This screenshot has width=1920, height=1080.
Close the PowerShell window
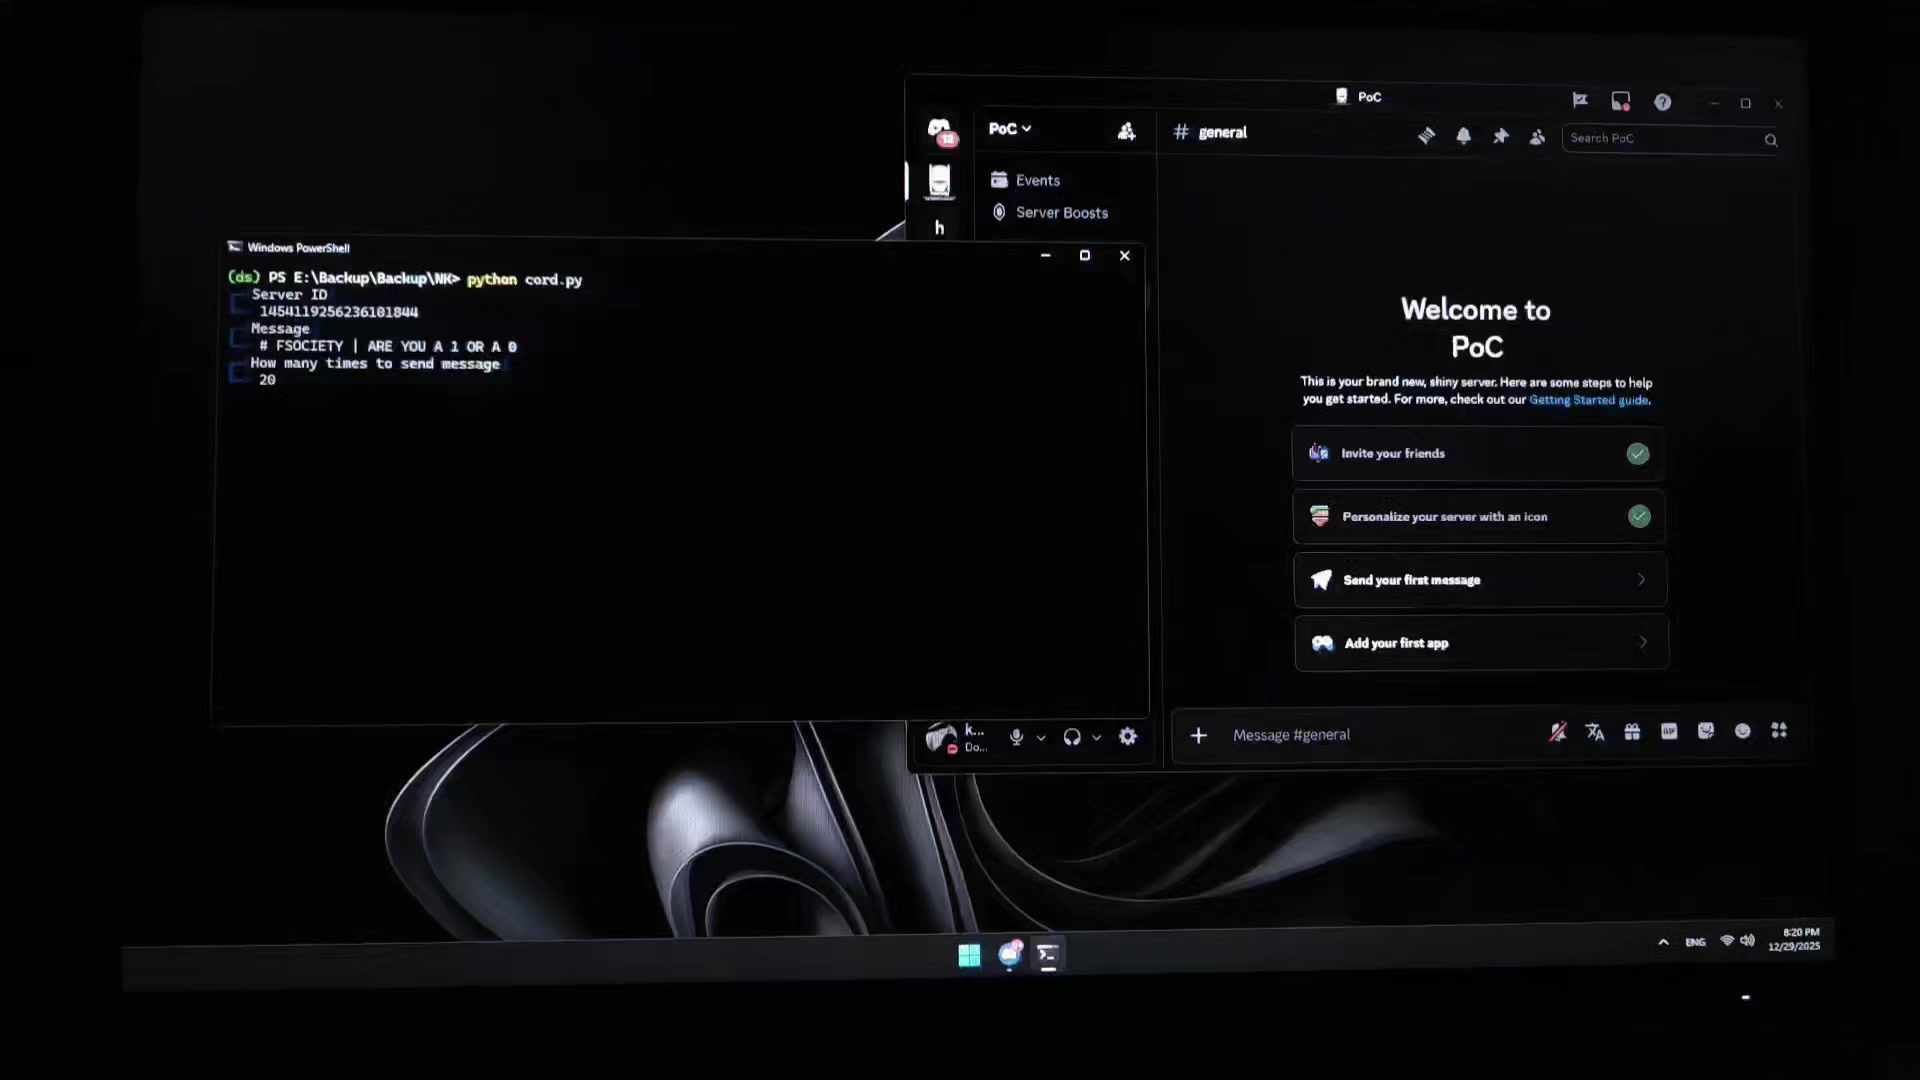click(1125, 256)
